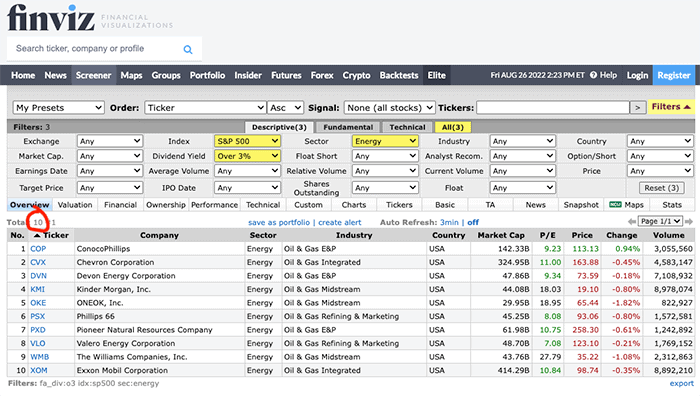700x396 pixels.
Task: Click the Tickers input box
Action: pyautogui.click(x=553, y=108)
